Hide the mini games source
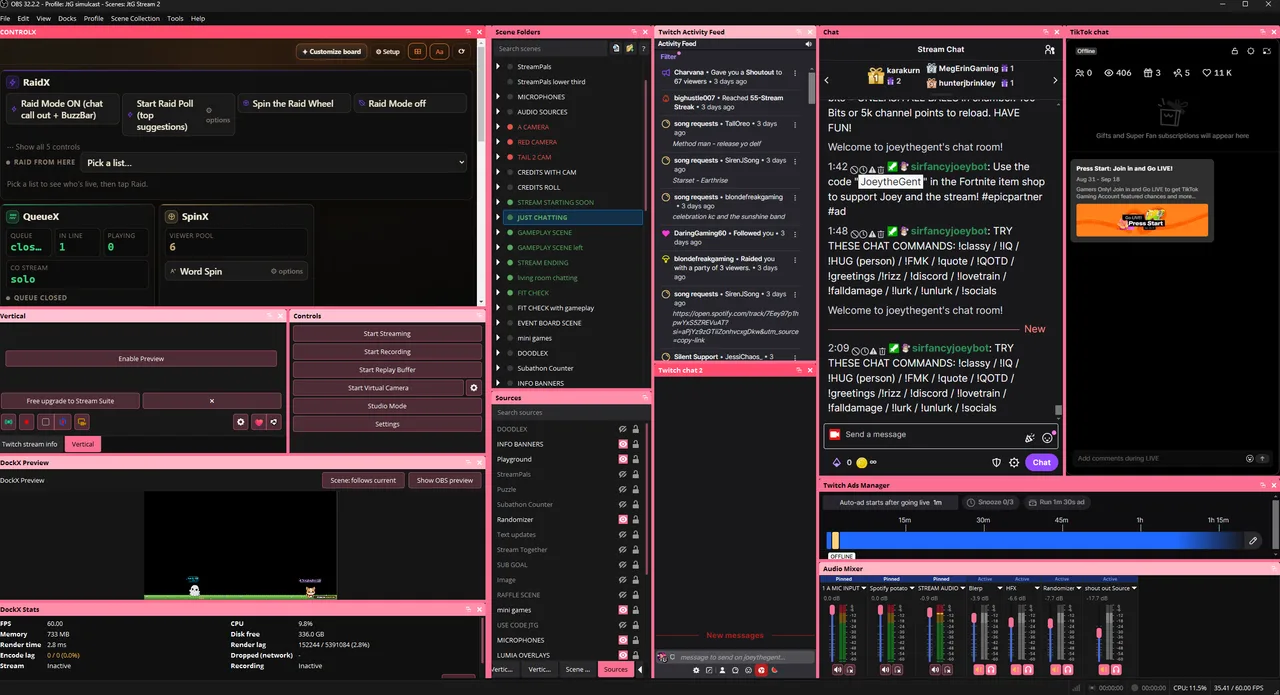 coord(622,610)
